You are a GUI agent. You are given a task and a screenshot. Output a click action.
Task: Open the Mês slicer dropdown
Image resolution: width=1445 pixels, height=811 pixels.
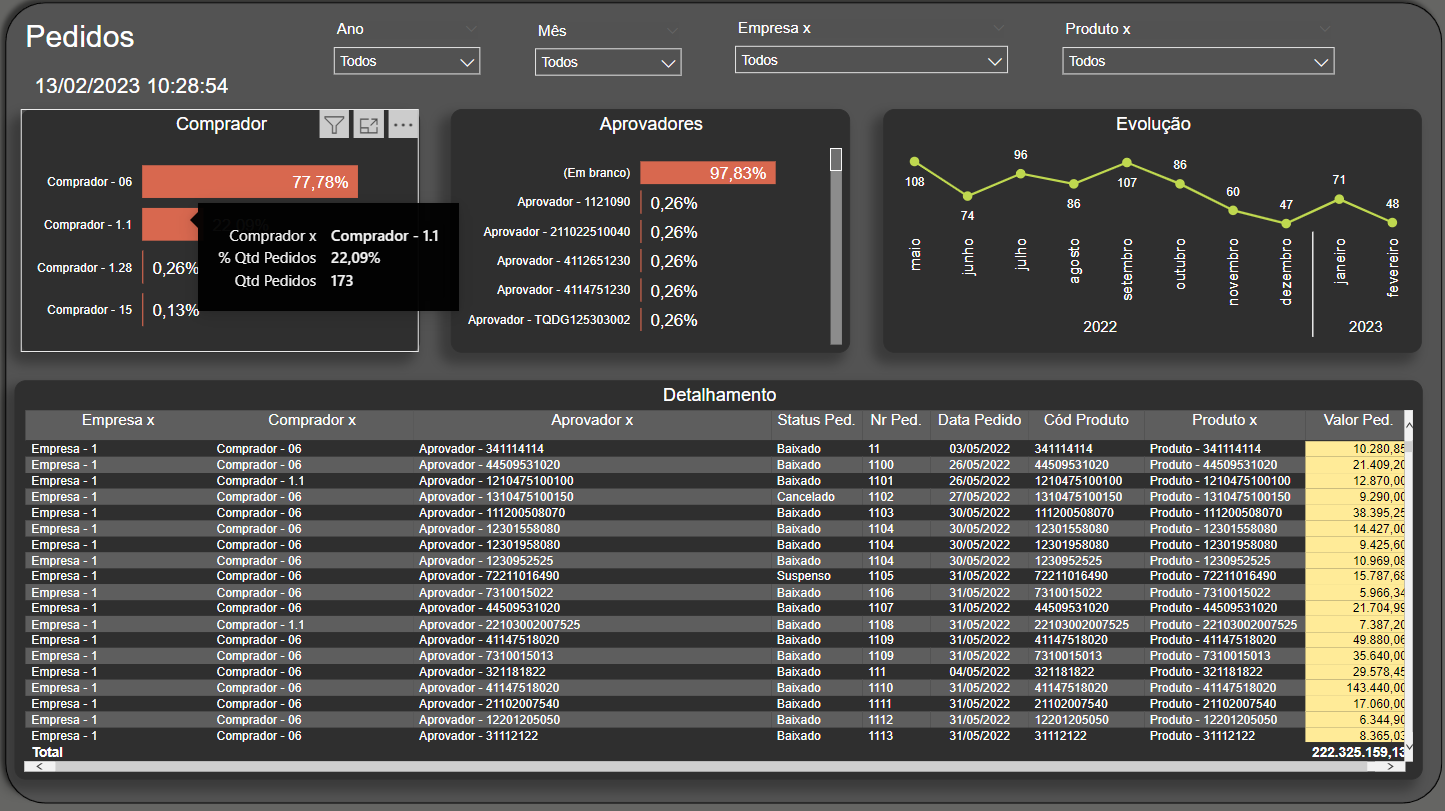[x=667, y=62]
